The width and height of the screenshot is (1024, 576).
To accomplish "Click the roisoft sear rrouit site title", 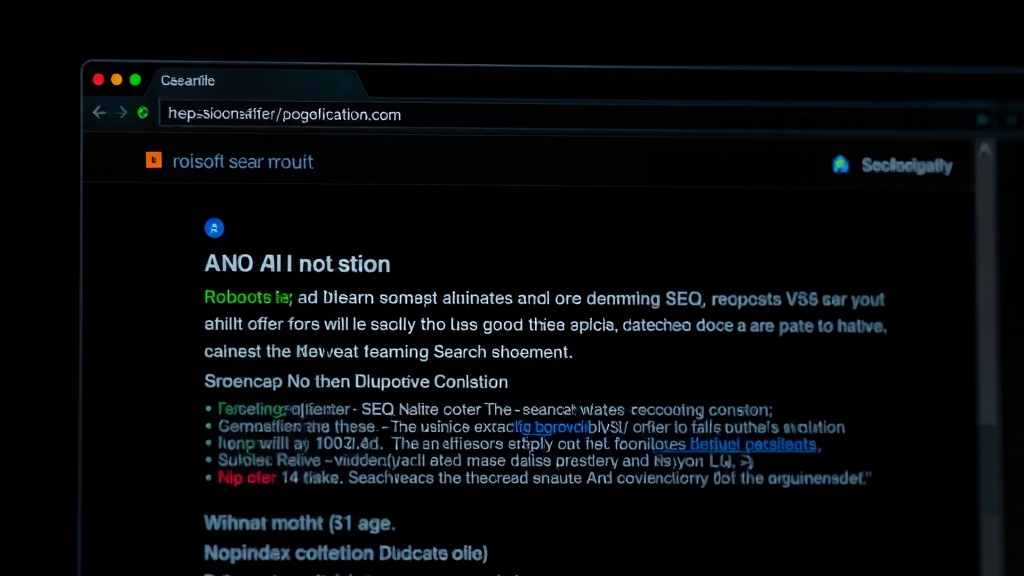I will 243,161.
